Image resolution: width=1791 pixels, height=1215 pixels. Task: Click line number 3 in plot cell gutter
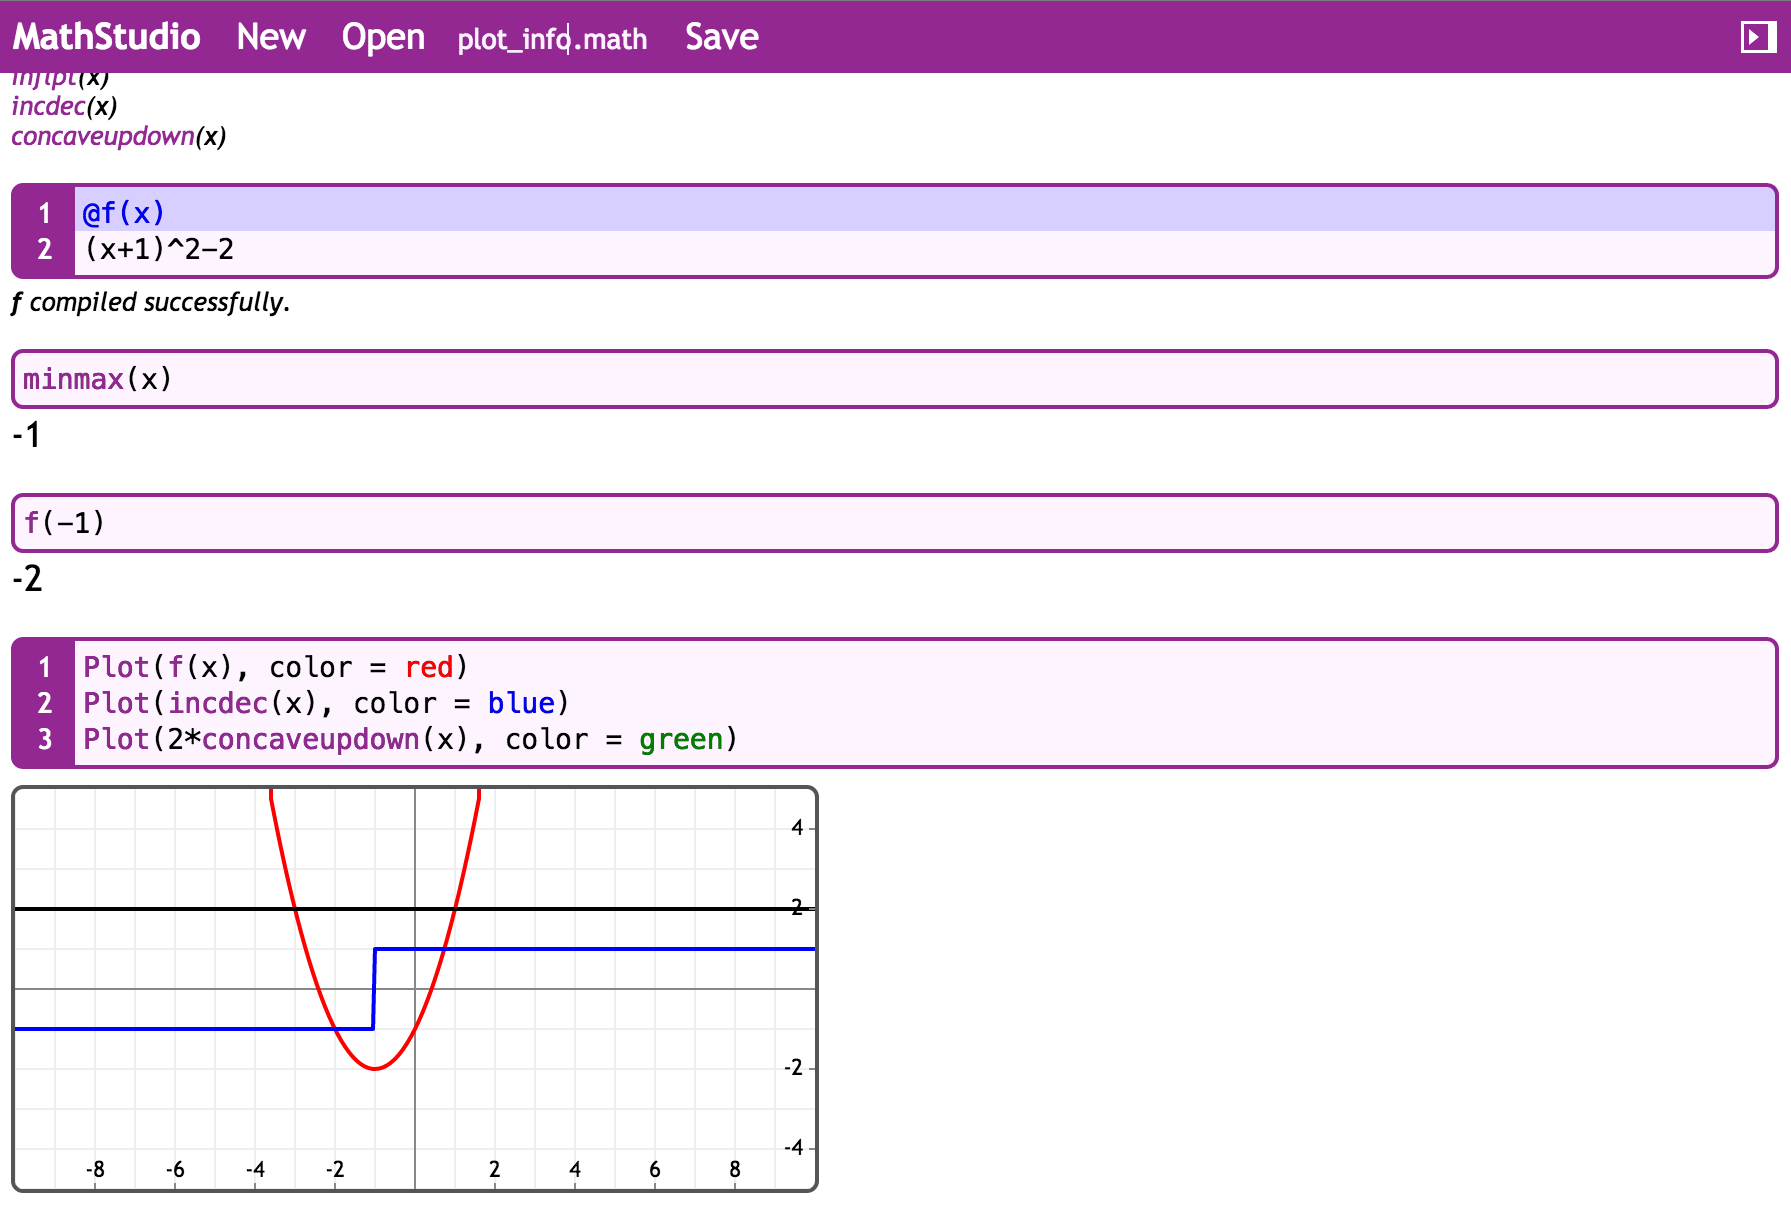(x=44, y=739)
